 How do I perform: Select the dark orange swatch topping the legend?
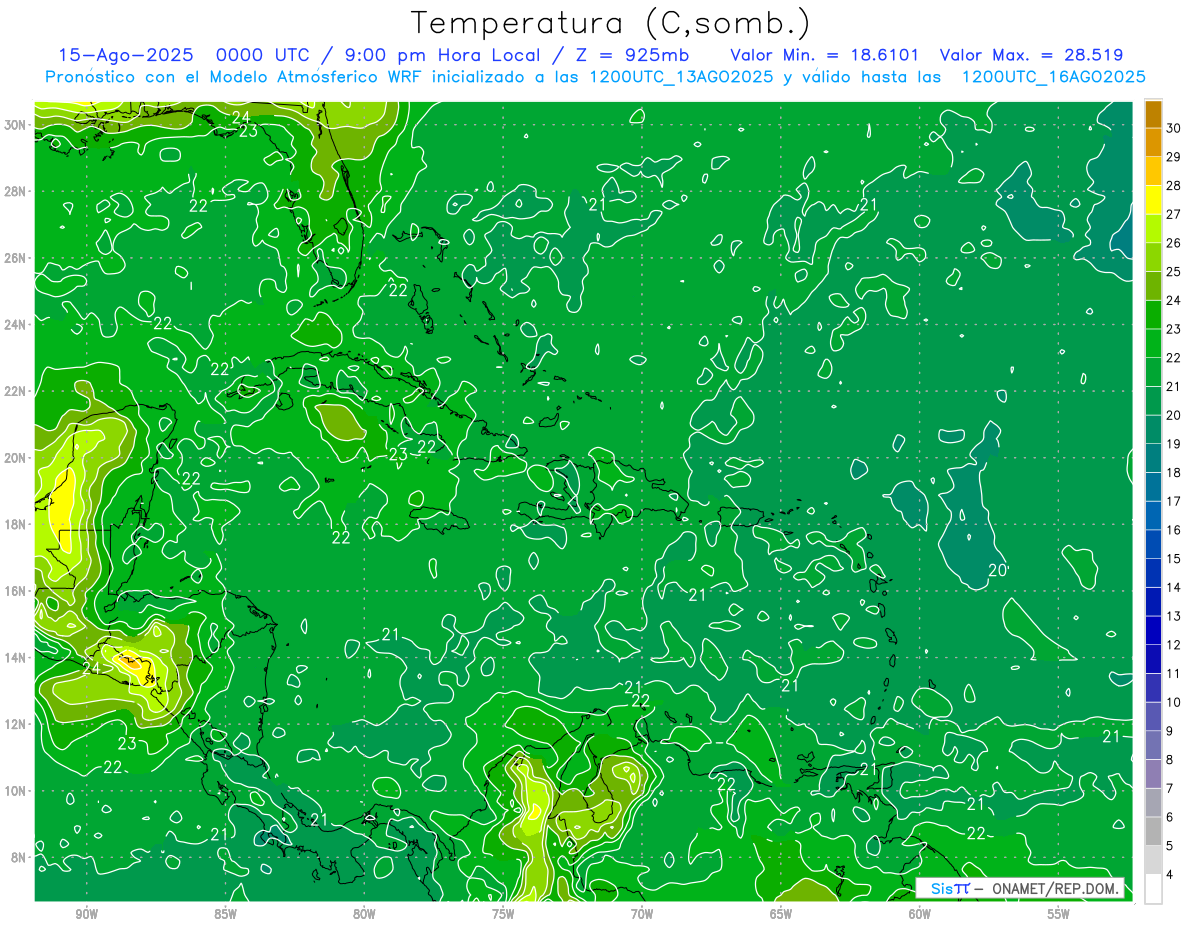(x=1153, y=113)
